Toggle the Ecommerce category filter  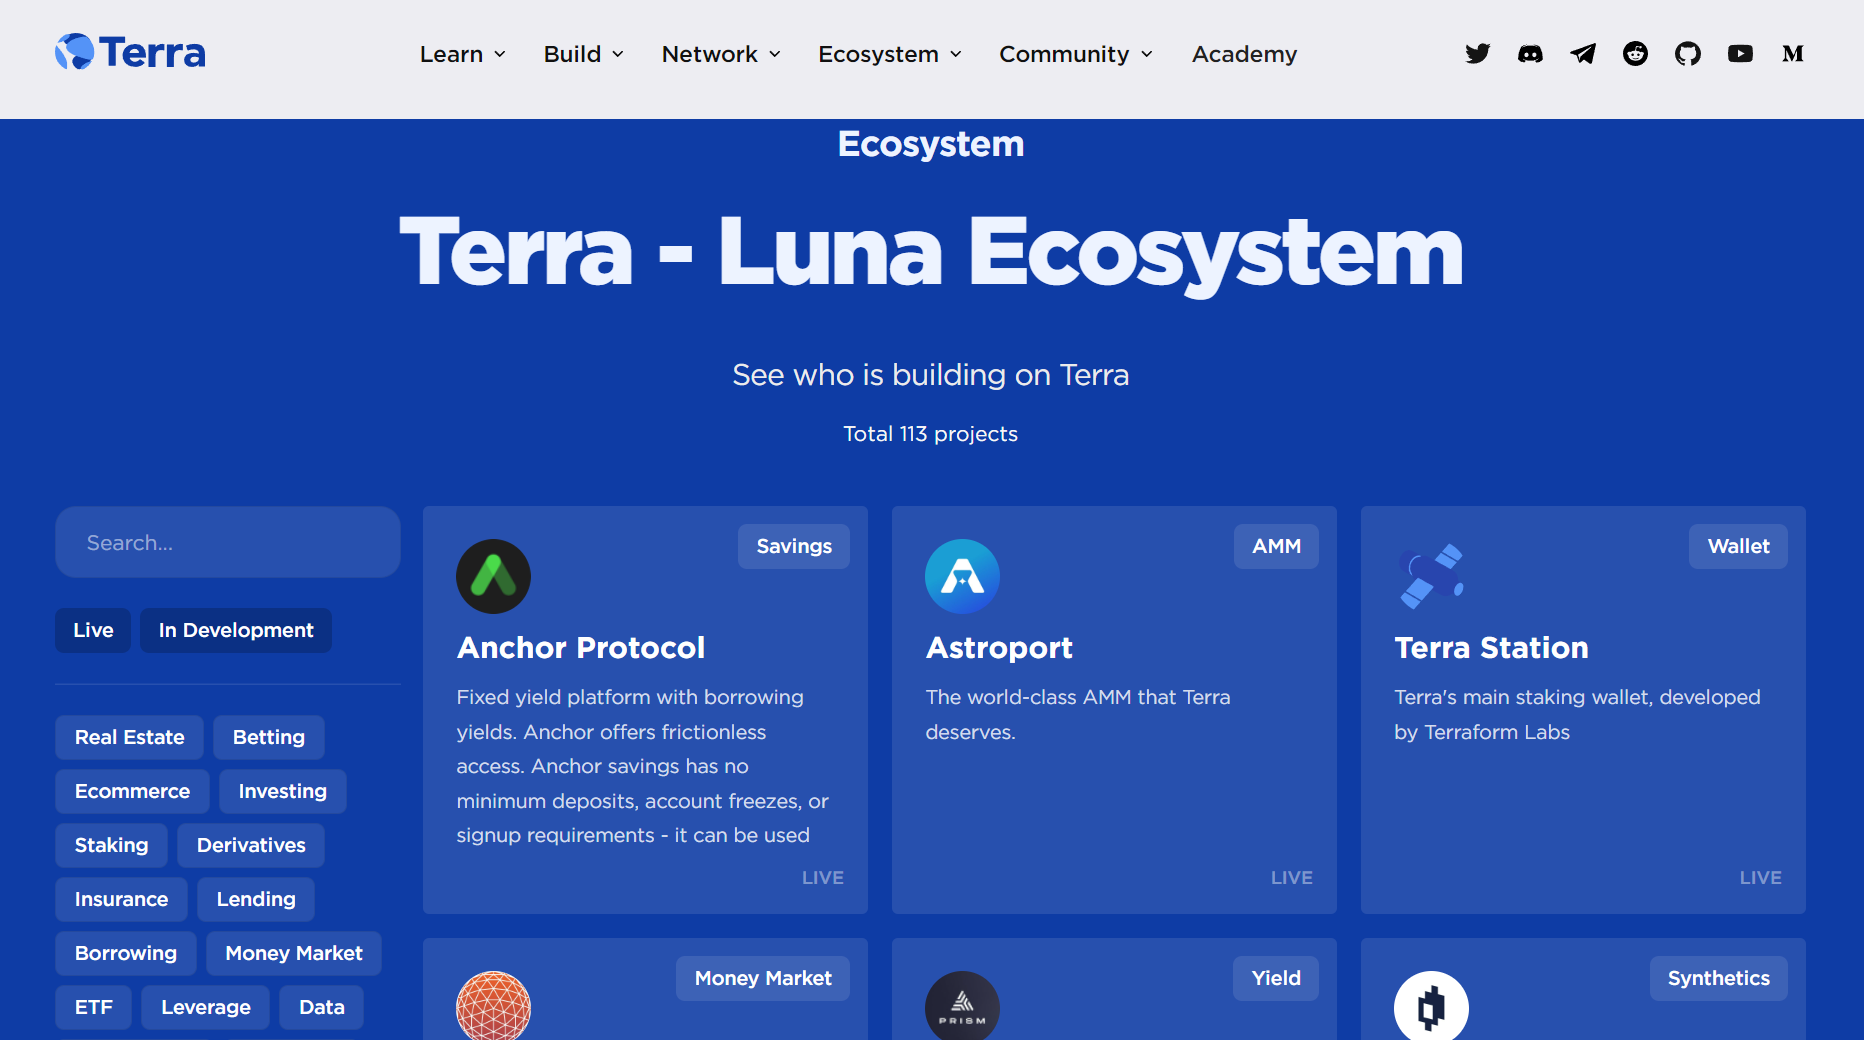132,791
